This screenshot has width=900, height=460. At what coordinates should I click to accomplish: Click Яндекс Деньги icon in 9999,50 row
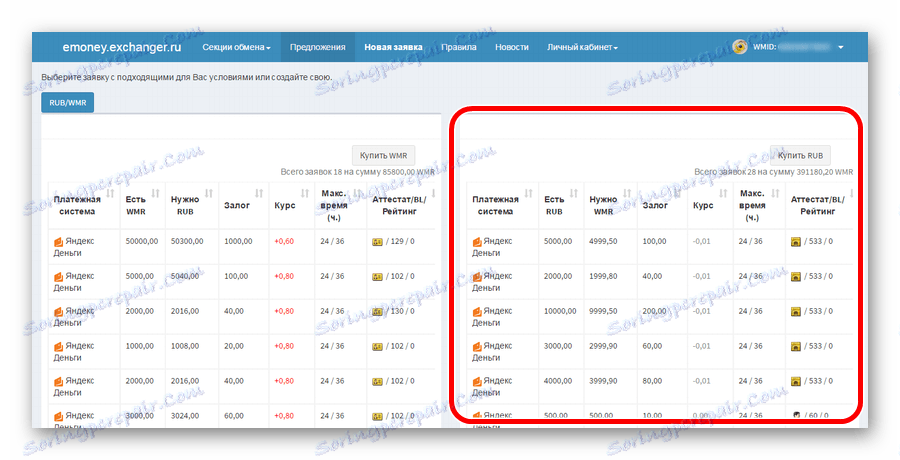tap(477, 312)
